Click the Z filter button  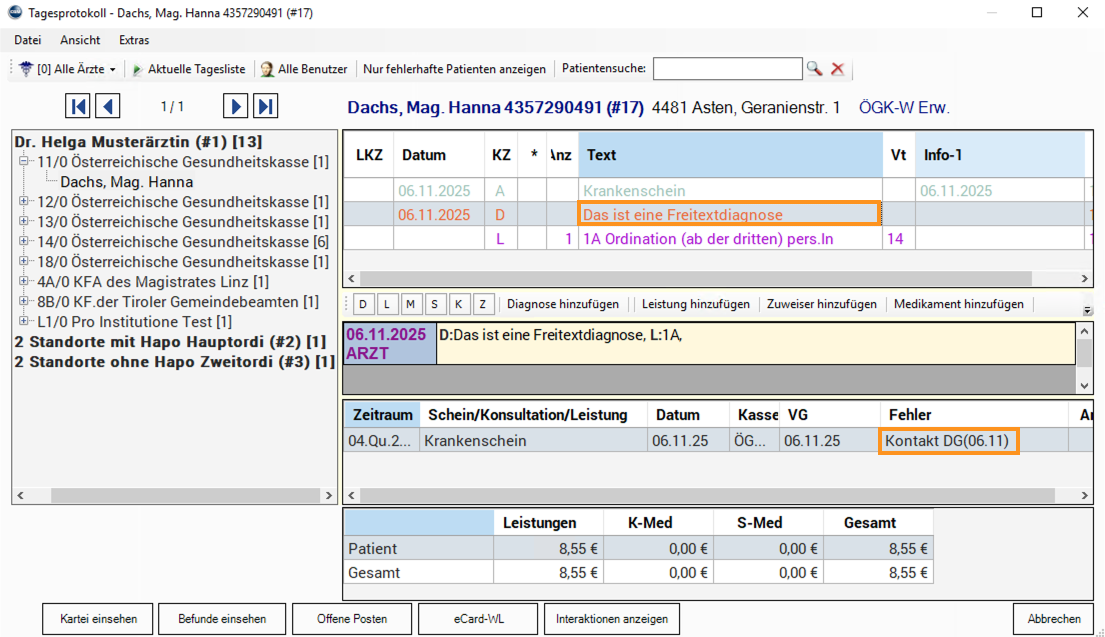(483, 304)
